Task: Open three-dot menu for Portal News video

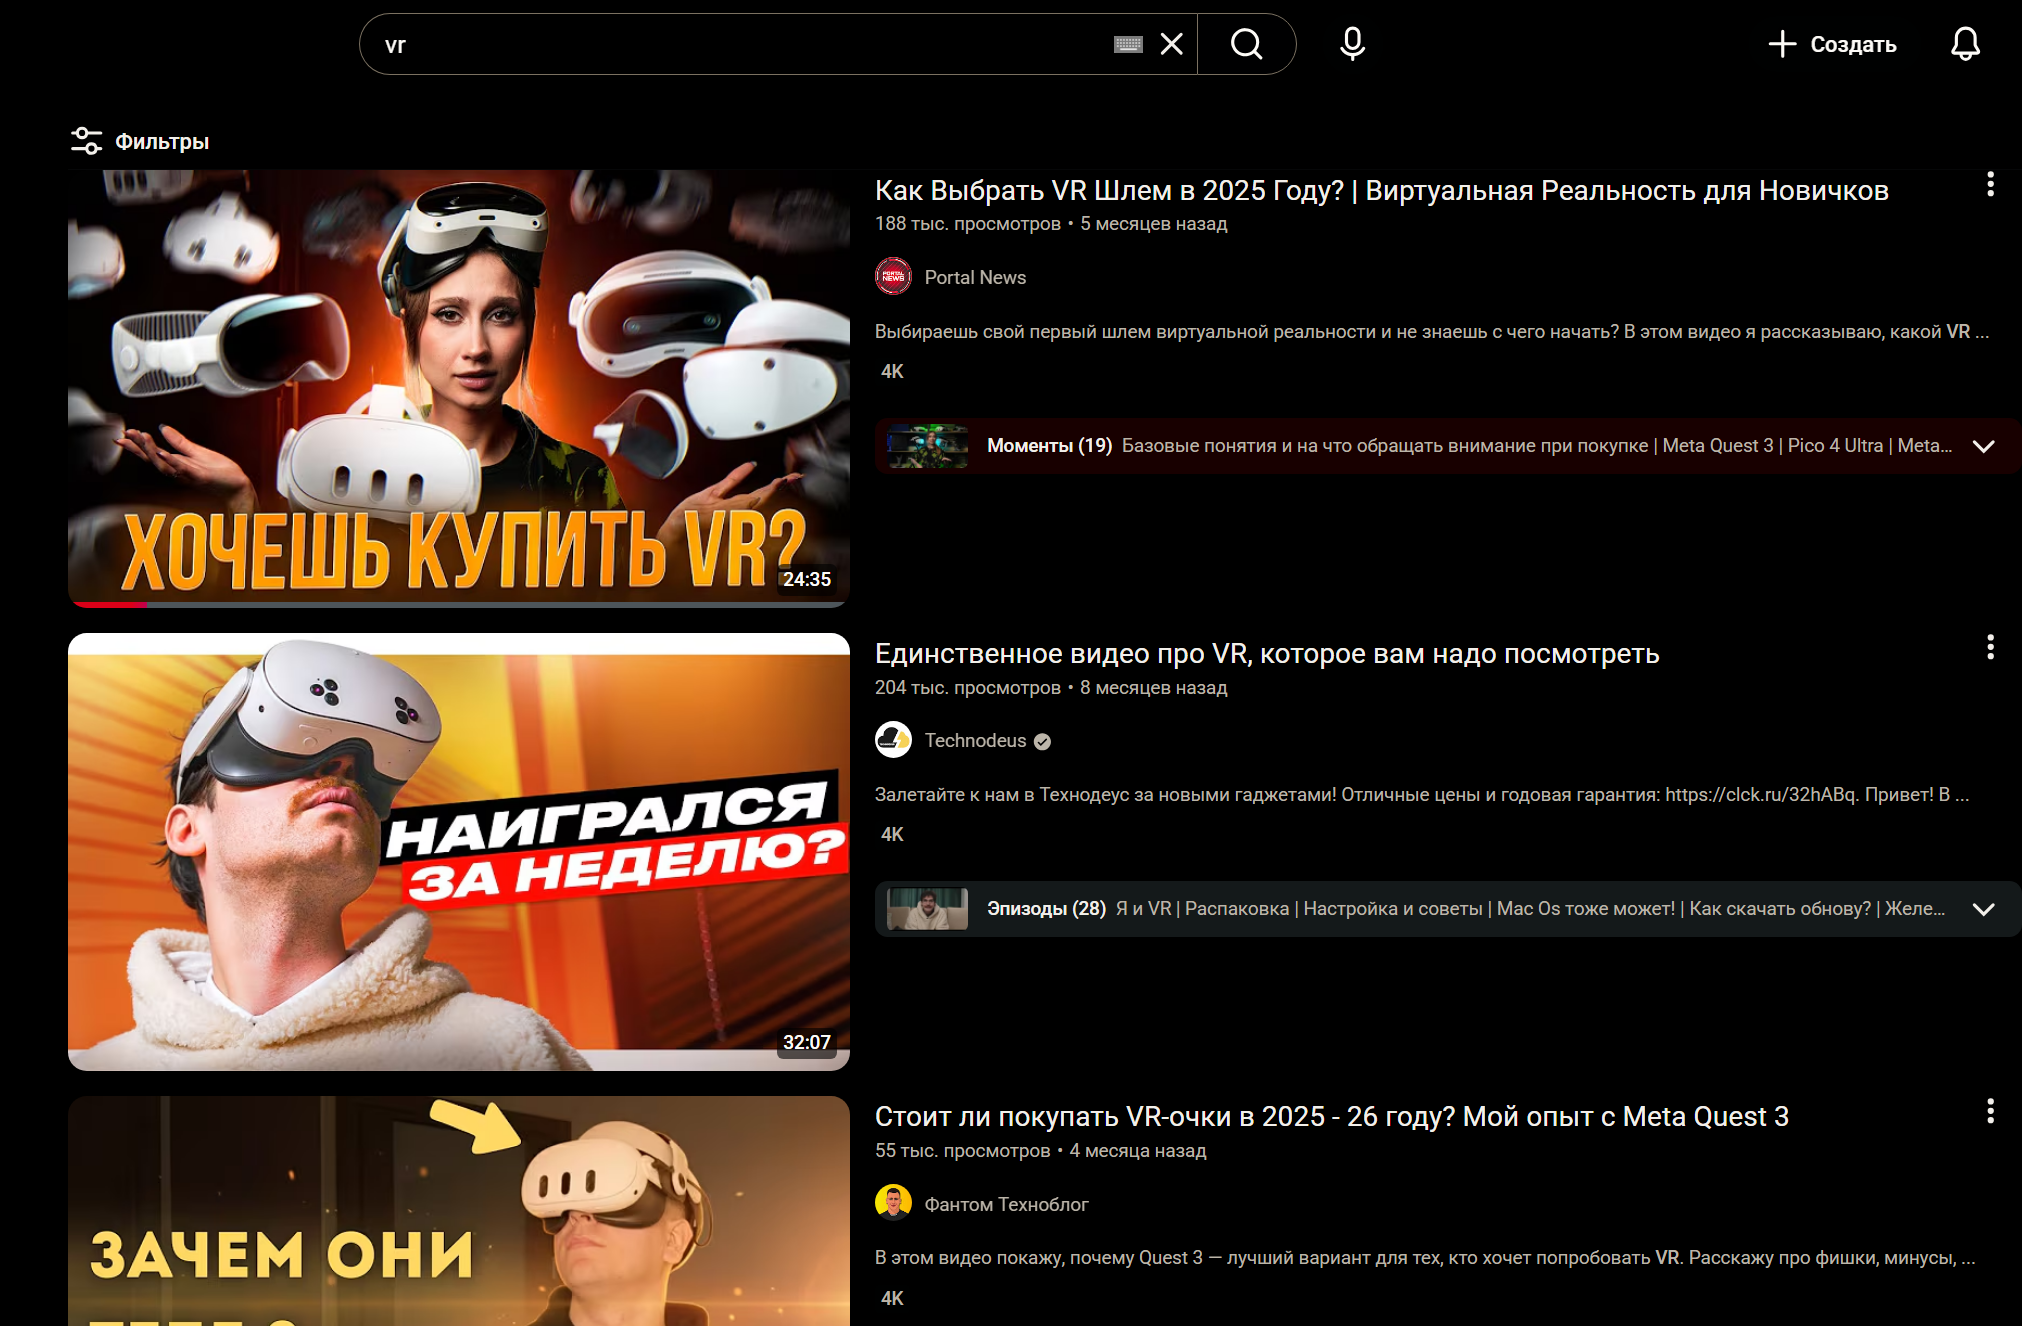Action: [1990, 185]
